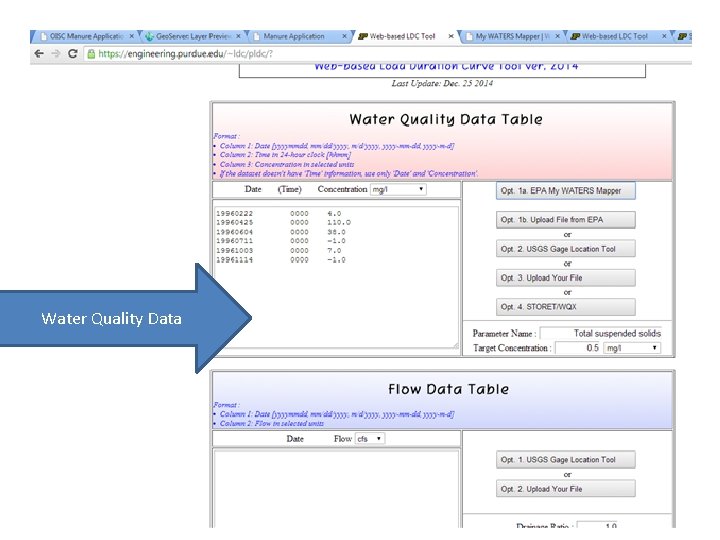720x540 pixels.
Task: Click Last Update: Dec. 25 2014 text
Action: pos(442,83)
